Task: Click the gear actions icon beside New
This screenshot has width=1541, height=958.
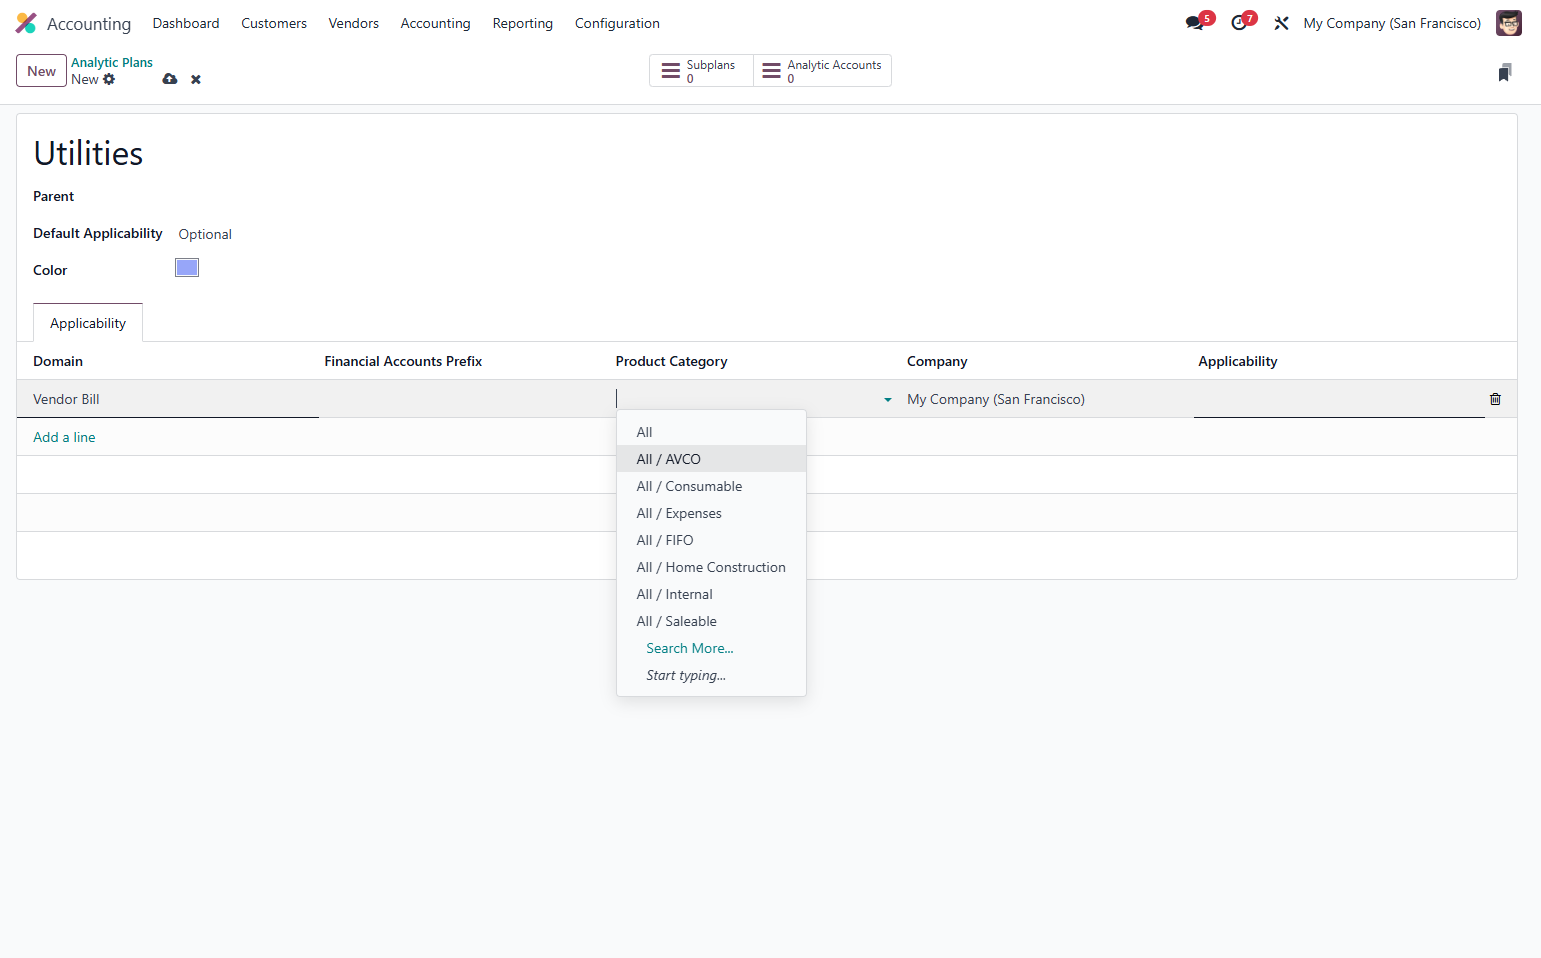Action: (109, 79)
